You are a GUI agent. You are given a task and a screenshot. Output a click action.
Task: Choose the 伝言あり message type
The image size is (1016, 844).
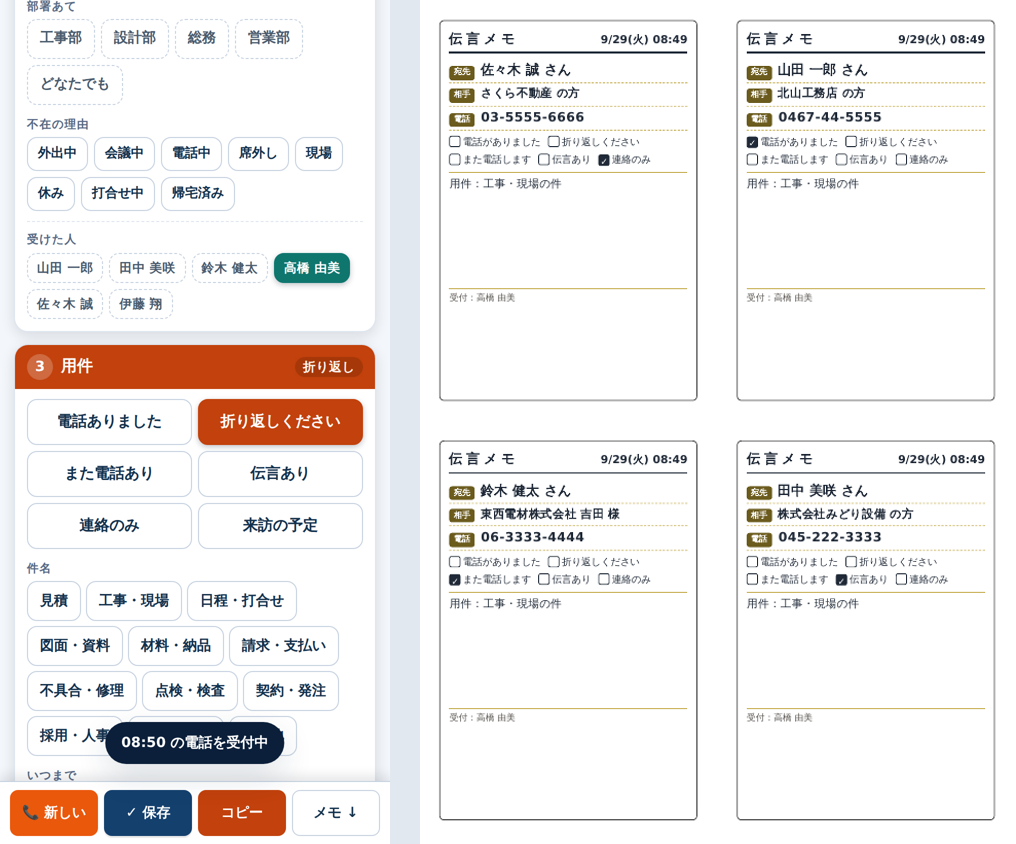coord(281,474)
